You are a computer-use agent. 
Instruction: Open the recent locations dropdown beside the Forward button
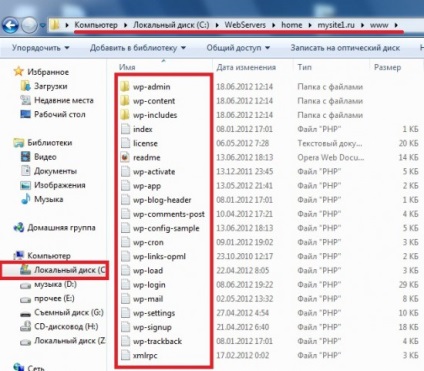43,25
